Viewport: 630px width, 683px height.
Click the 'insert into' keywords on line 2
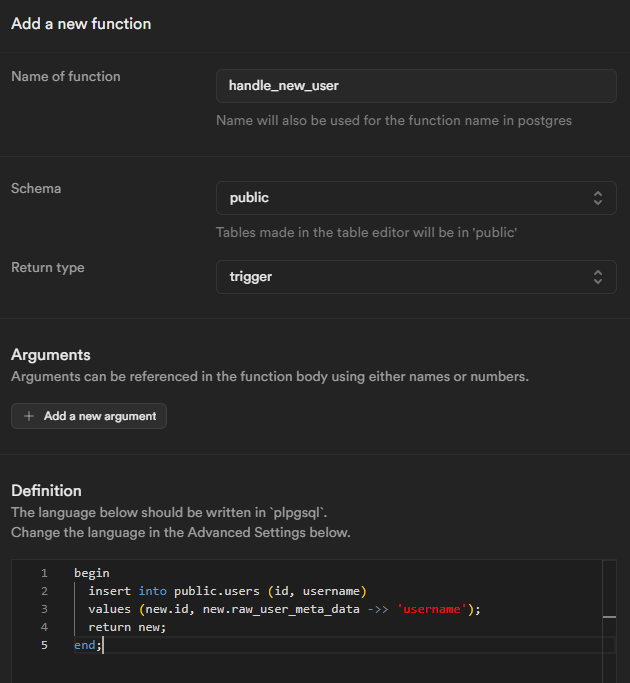(x=127, y=591)
